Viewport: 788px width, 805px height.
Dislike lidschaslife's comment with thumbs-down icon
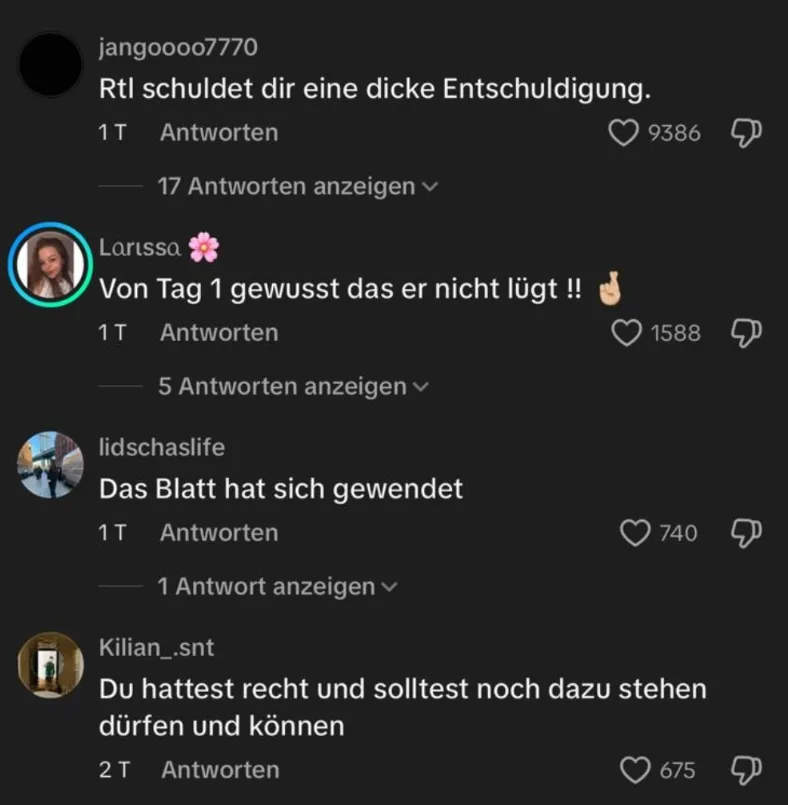[746, 533]
